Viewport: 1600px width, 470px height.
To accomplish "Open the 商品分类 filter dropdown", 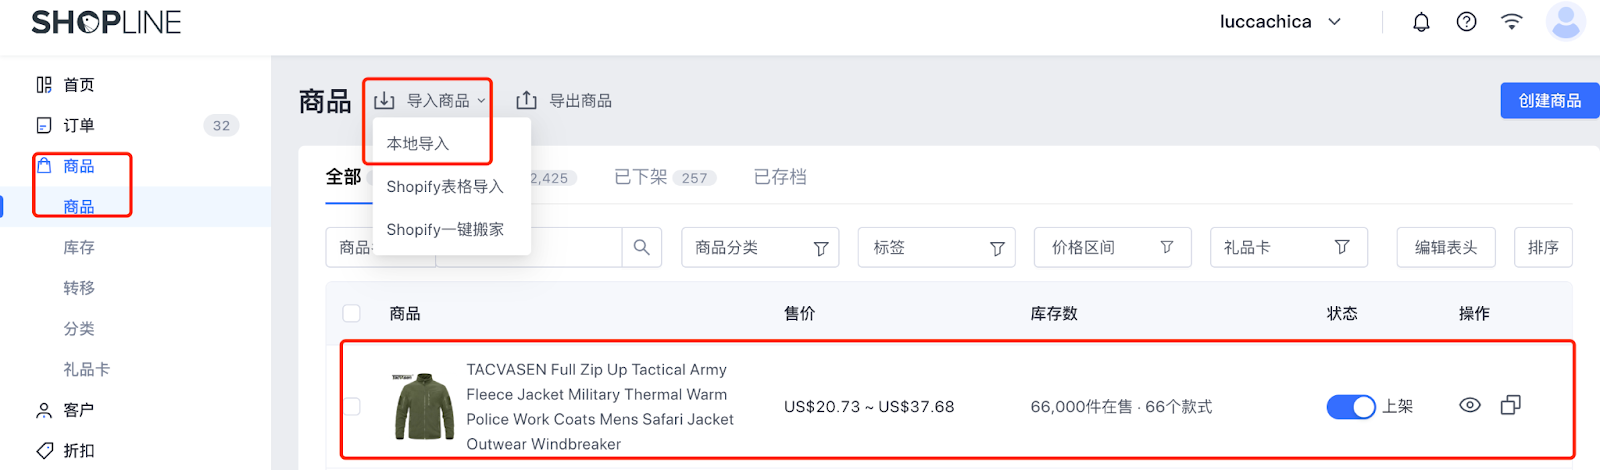I will tap(760, 247).
